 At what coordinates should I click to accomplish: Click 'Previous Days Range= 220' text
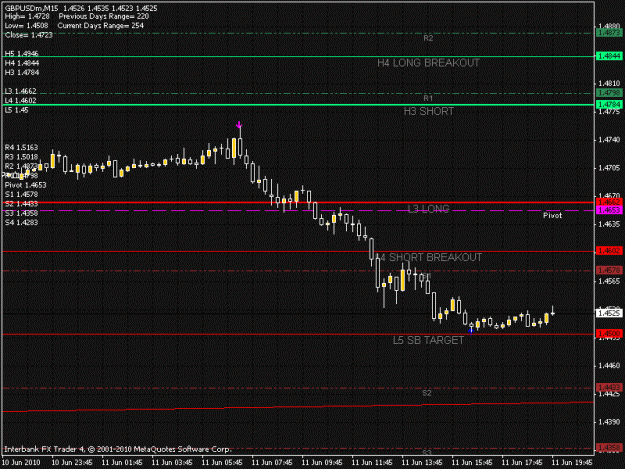(x=104, y=16)
